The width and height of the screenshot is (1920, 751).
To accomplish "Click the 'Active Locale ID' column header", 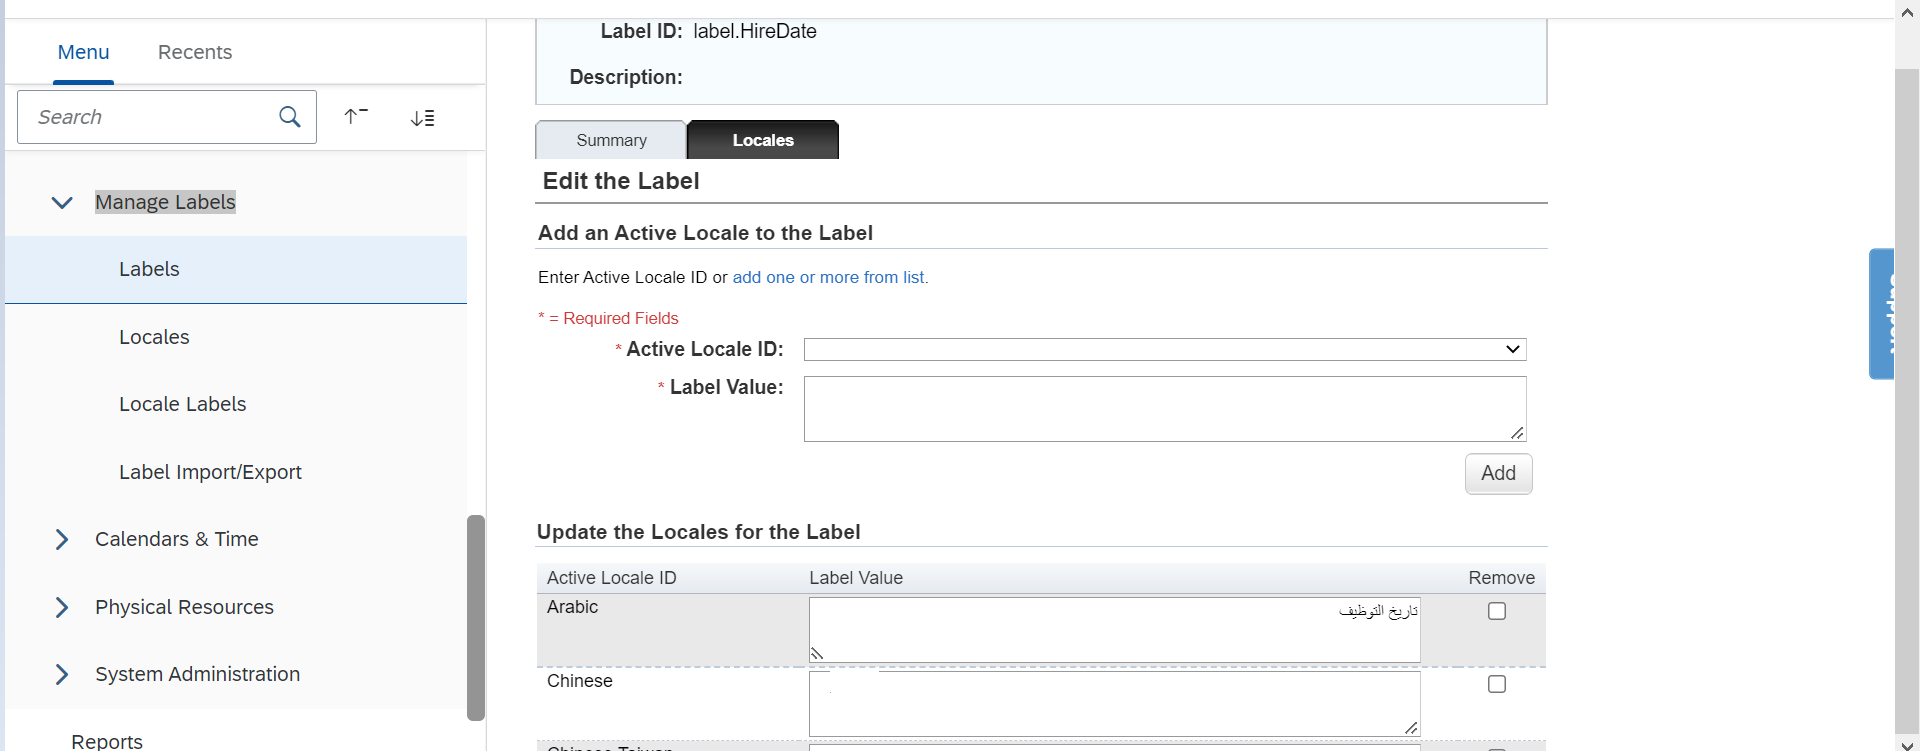I will (612, 578).
